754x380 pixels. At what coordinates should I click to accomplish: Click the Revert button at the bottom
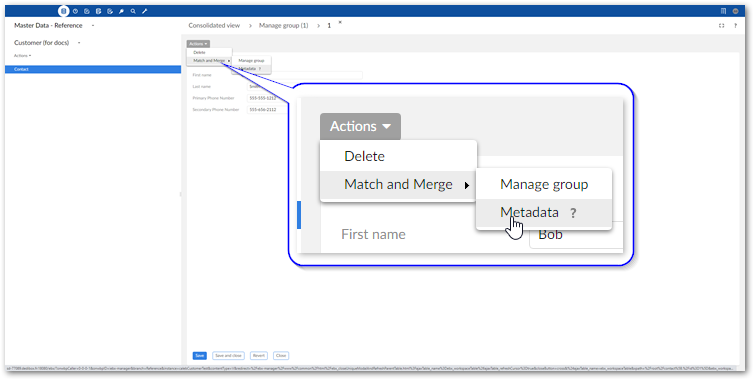click(259, 355)
